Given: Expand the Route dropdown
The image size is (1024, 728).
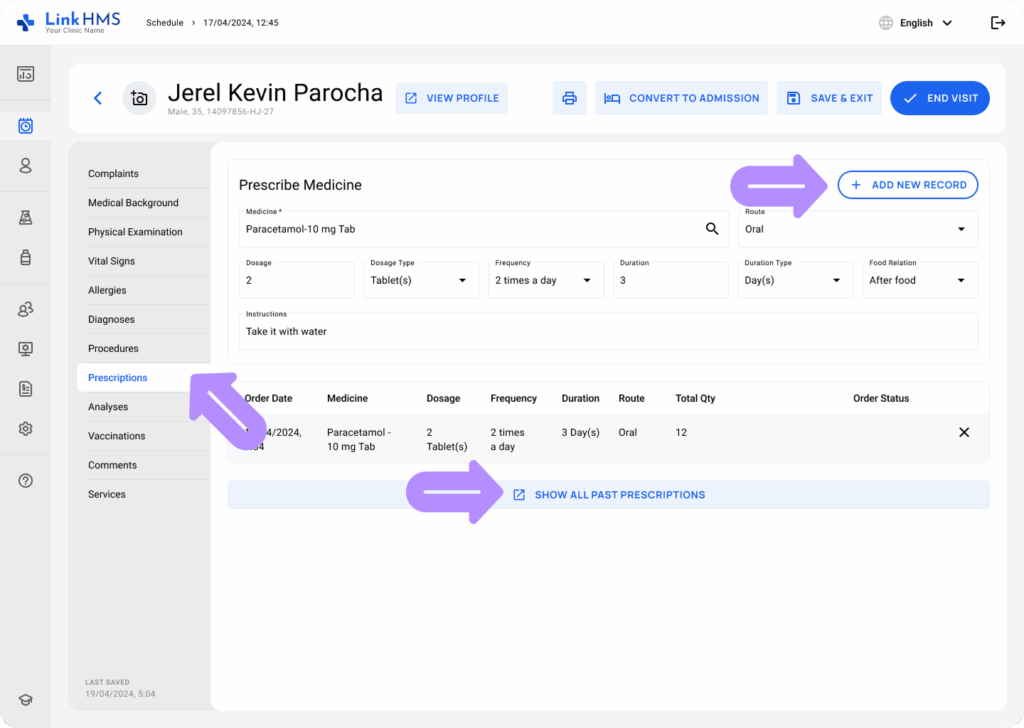Looking at the screenshot, I should click(858, 229).
